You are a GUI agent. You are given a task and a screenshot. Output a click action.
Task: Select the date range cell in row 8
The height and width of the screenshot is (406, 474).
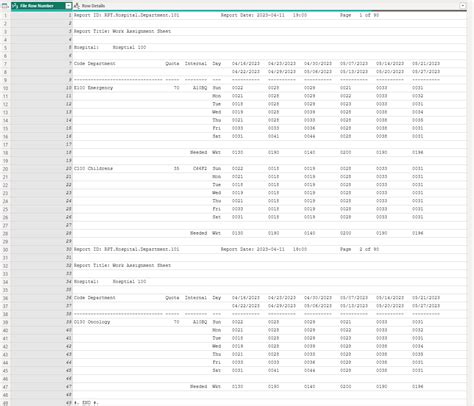coord(270,72)
